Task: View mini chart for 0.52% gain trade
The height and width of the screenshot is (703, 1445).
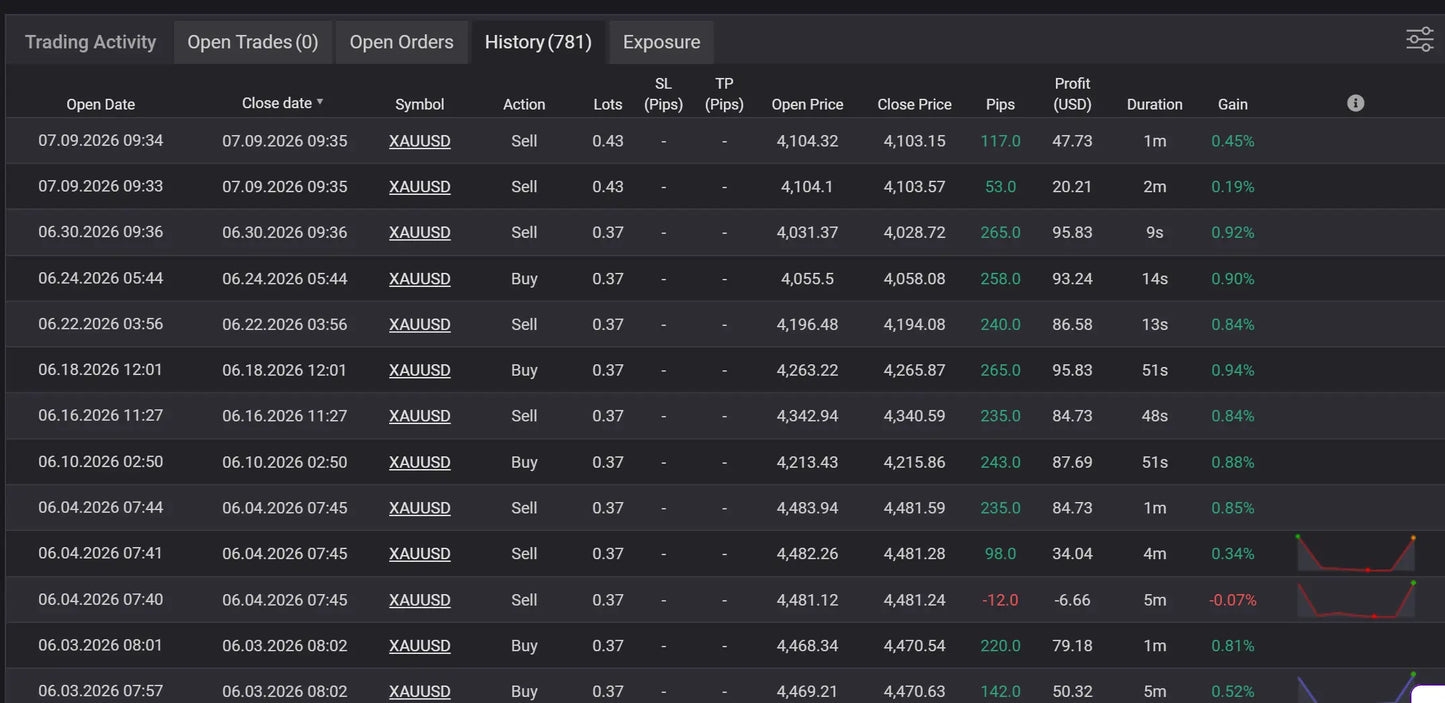Action: (1356, 688)
